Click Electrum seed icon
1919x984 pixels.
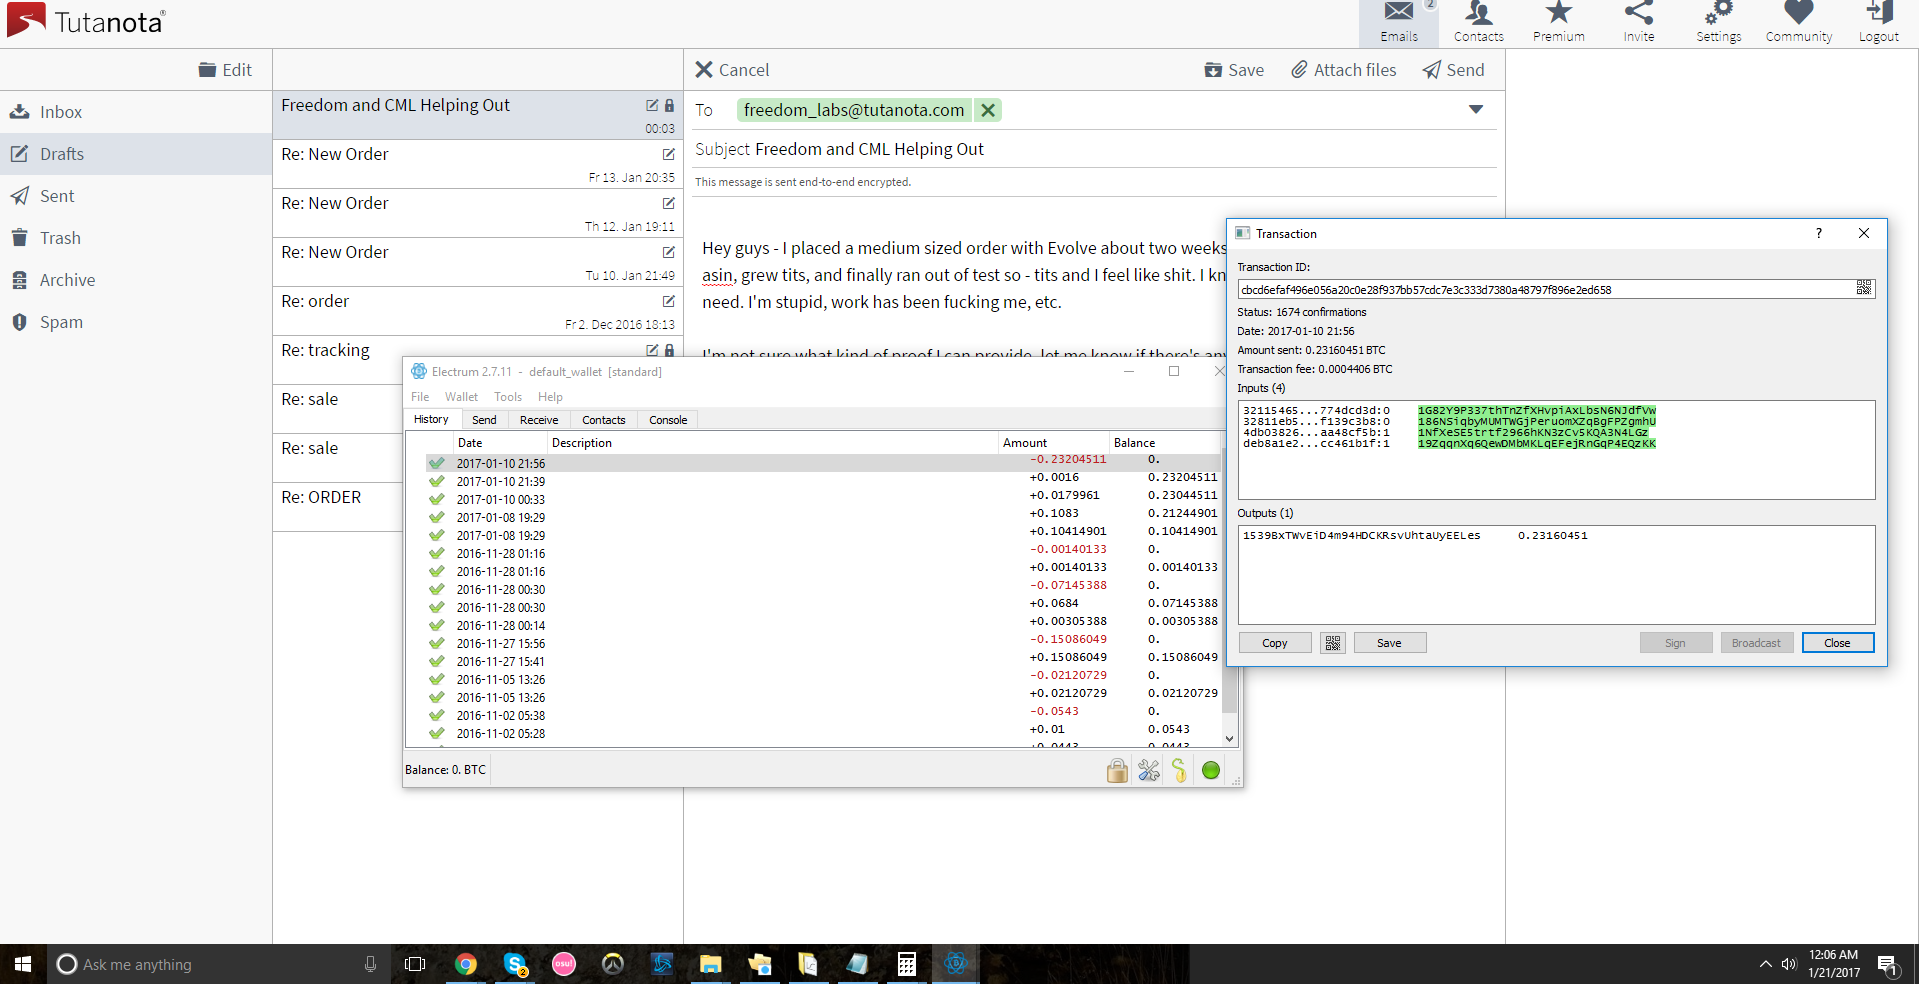point(1180,770)
